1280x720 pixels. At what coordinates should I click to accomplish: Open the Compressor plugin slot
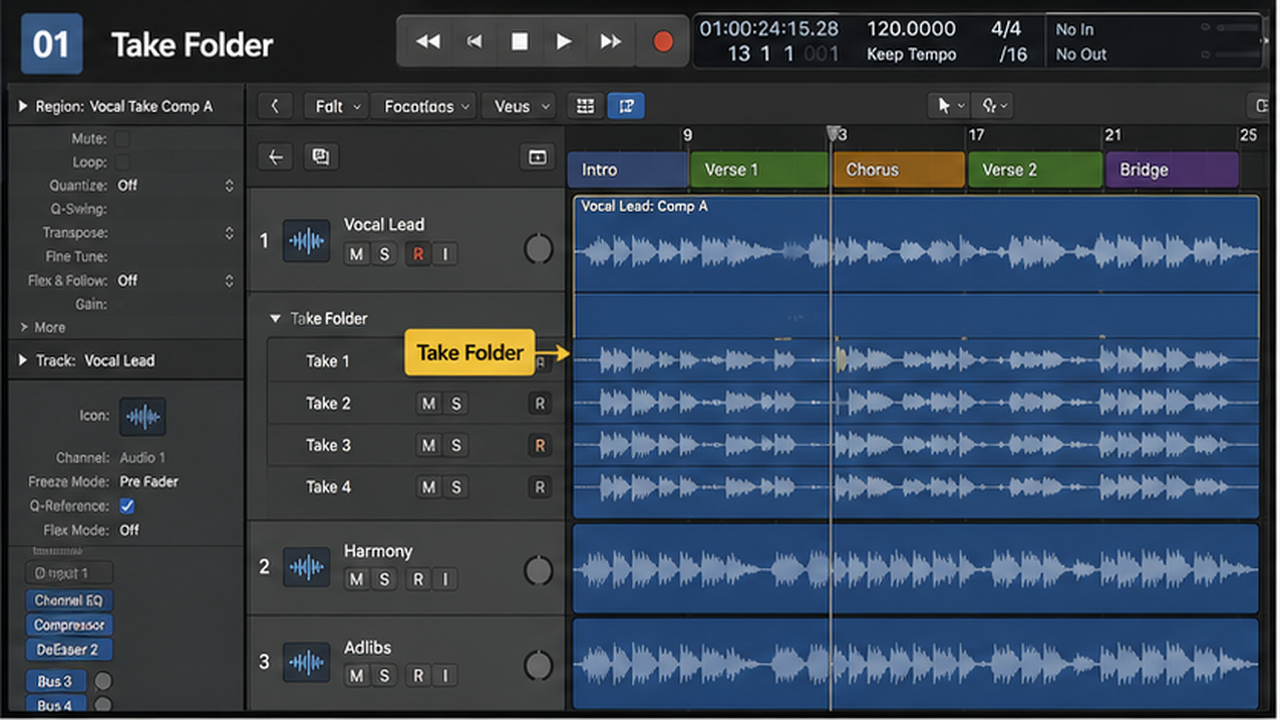(69, 625)
